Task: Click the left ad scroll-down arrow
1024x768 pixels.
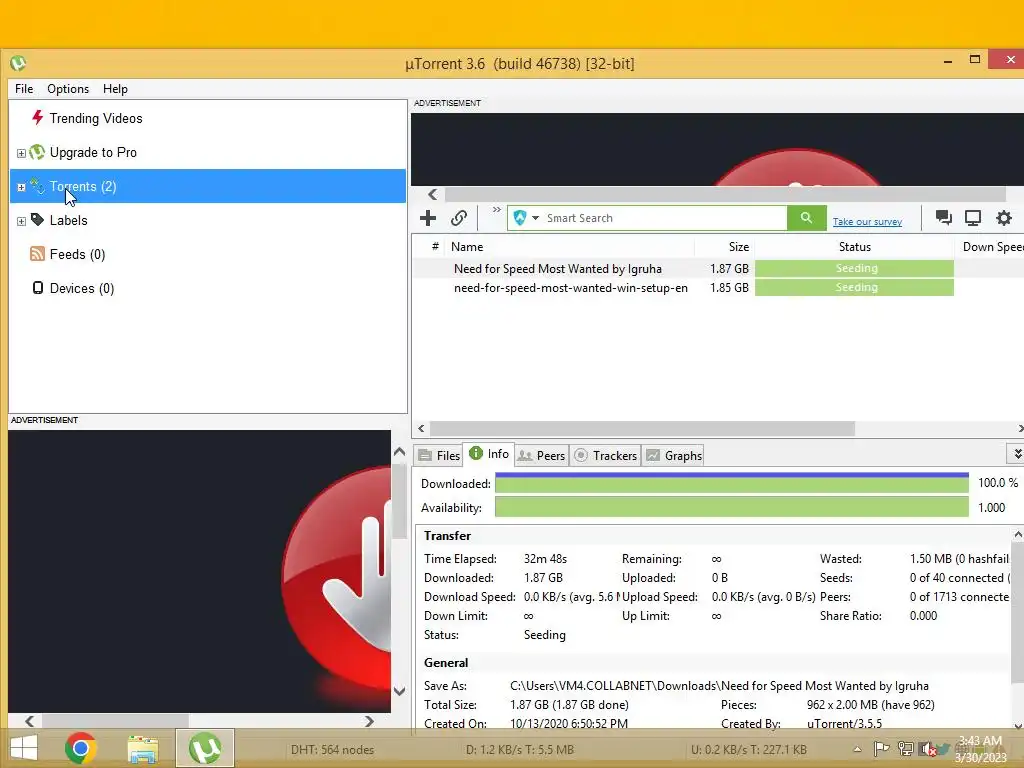Action: 400,691
